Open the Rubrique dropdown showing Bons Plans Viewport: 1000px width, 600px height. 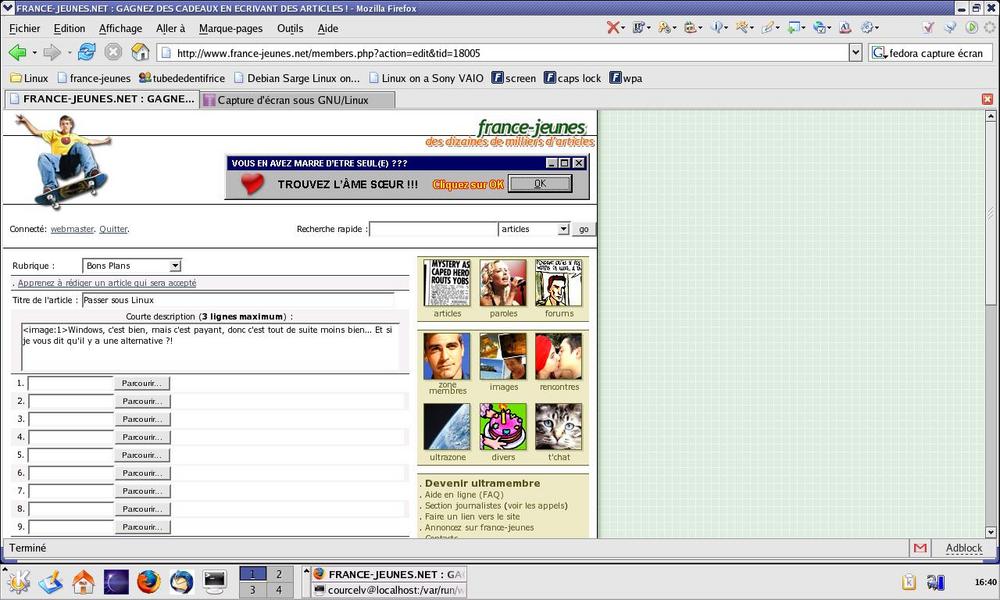(132, 265)
